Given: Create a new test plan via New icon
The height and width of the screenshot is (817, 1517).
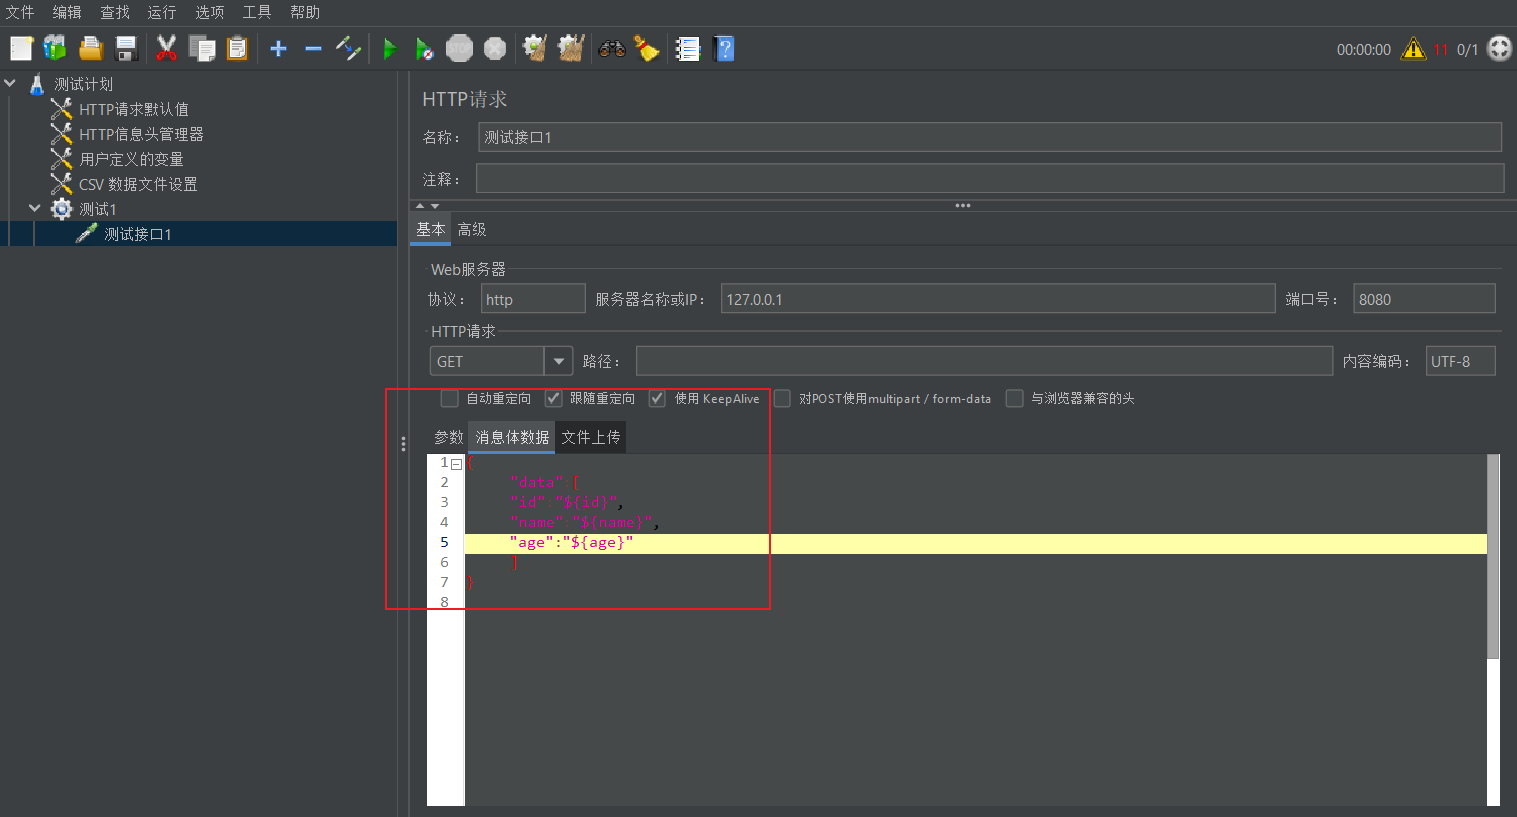Looking at the screenshot, I should tap(21, 48).
